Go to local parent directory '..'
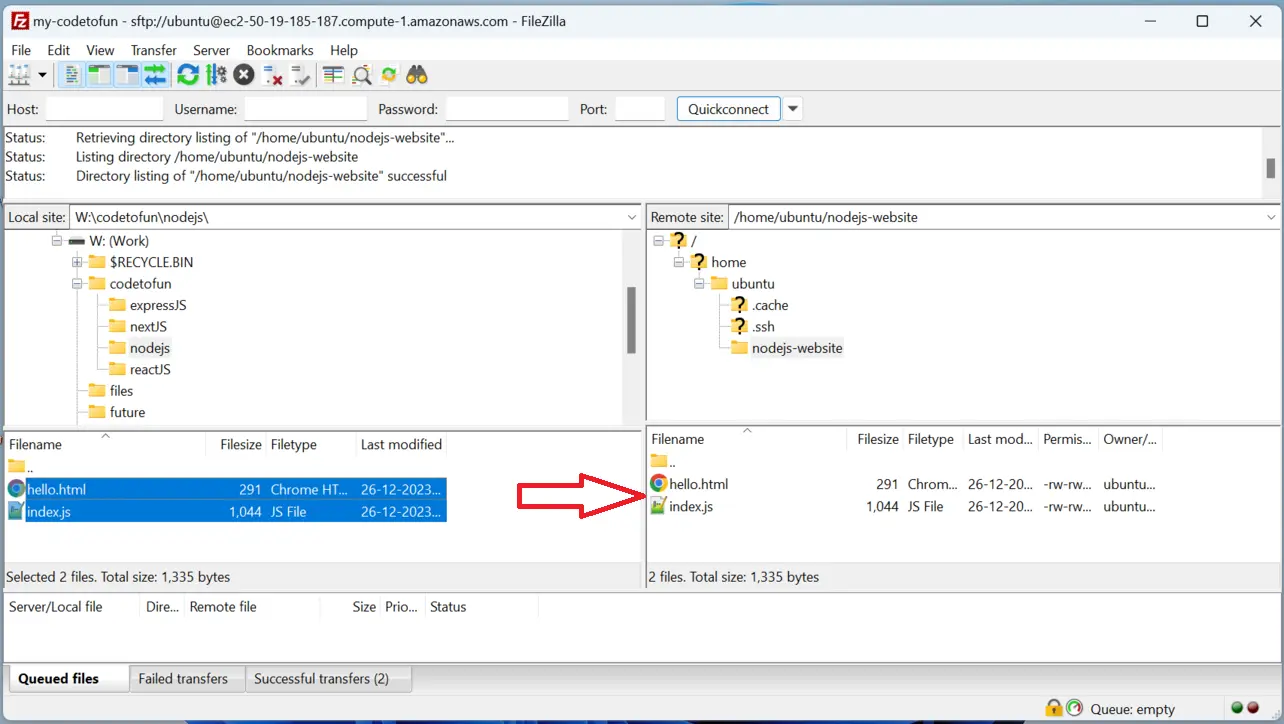 tap(22, 467)
